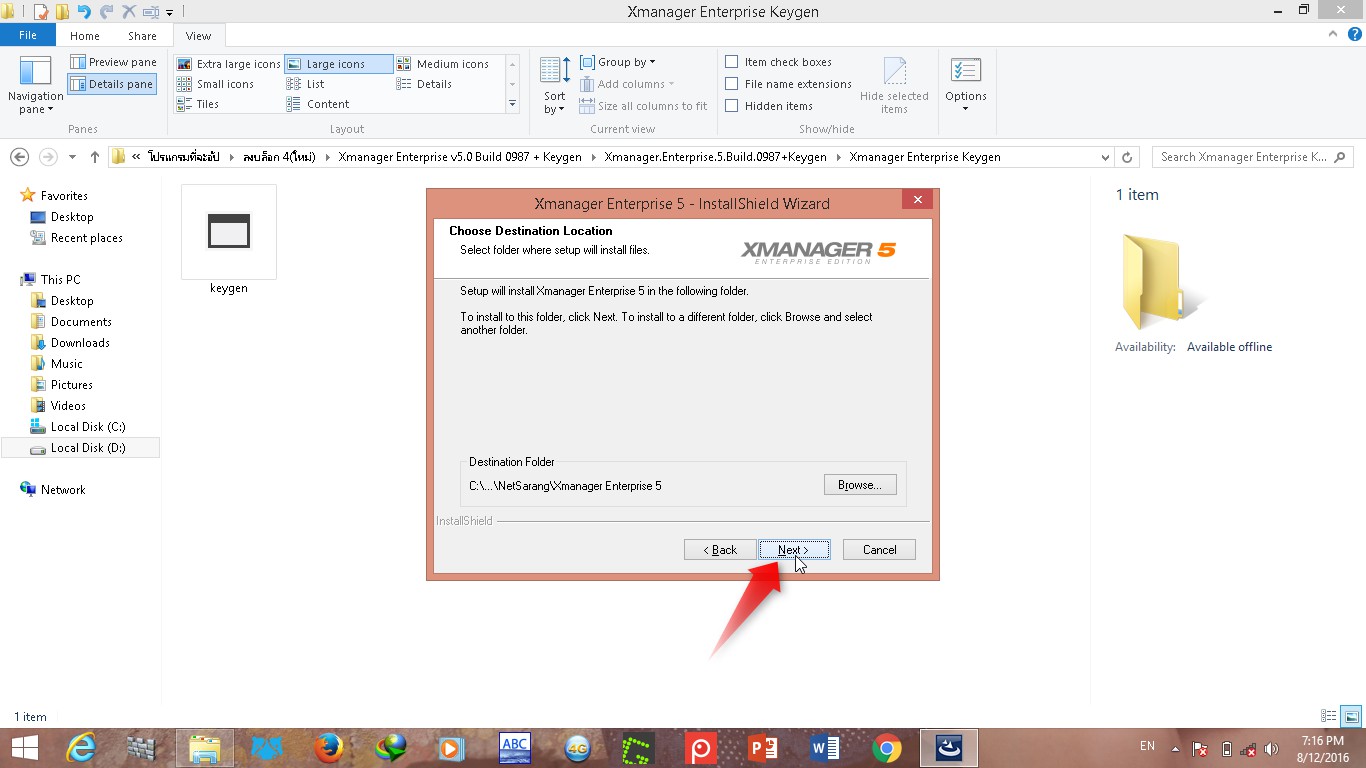Click the Properties icon in quick access toolbar

click(41, 12)
